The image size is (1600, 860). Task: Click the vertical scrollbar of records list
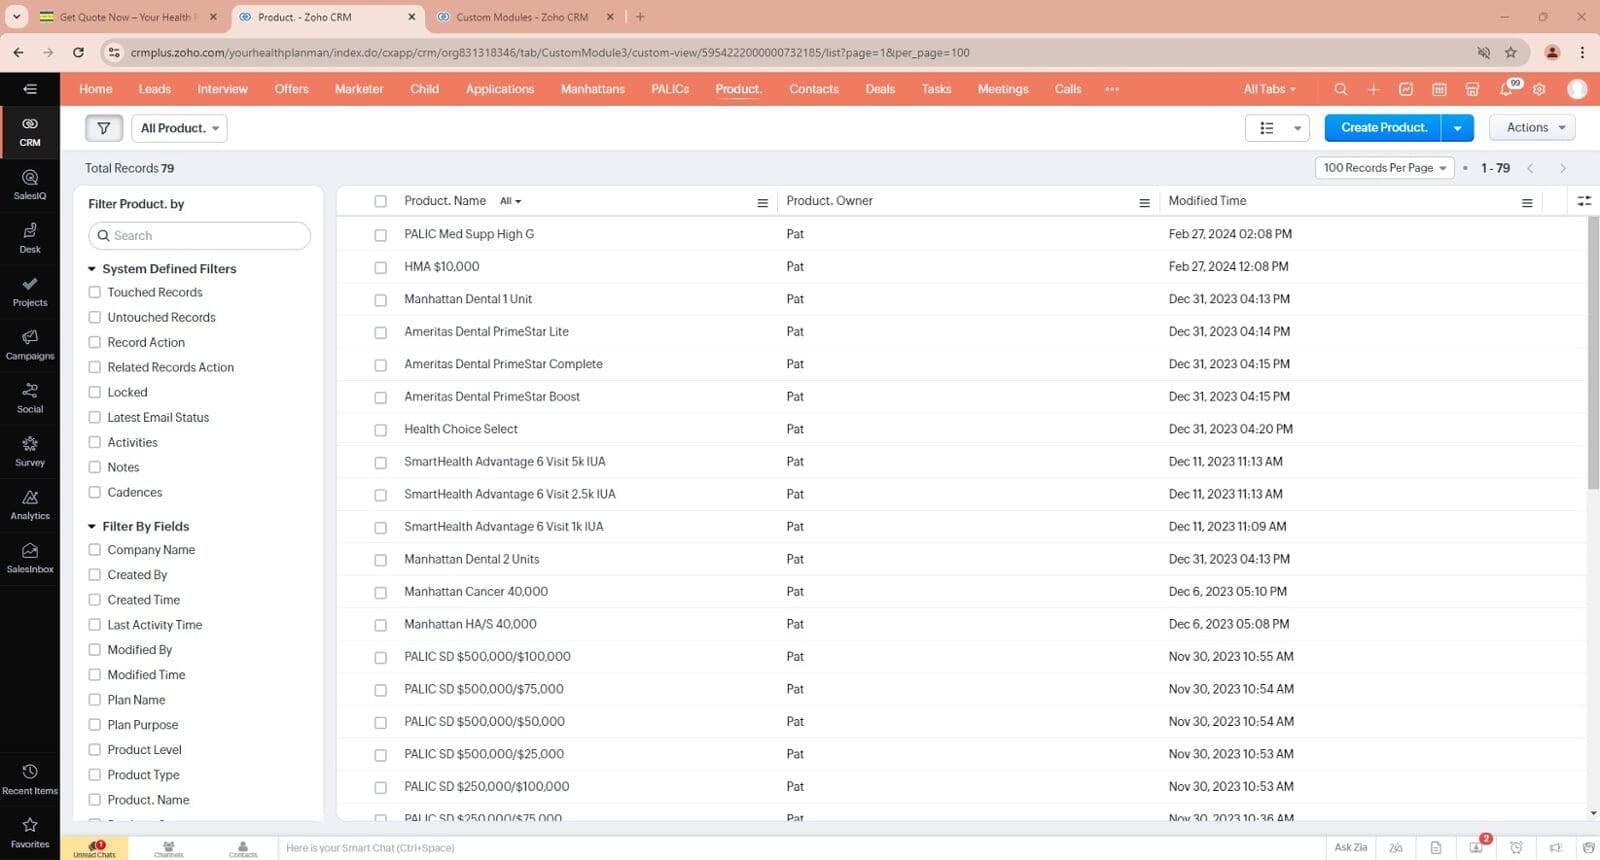click(x=1593, y=353)
